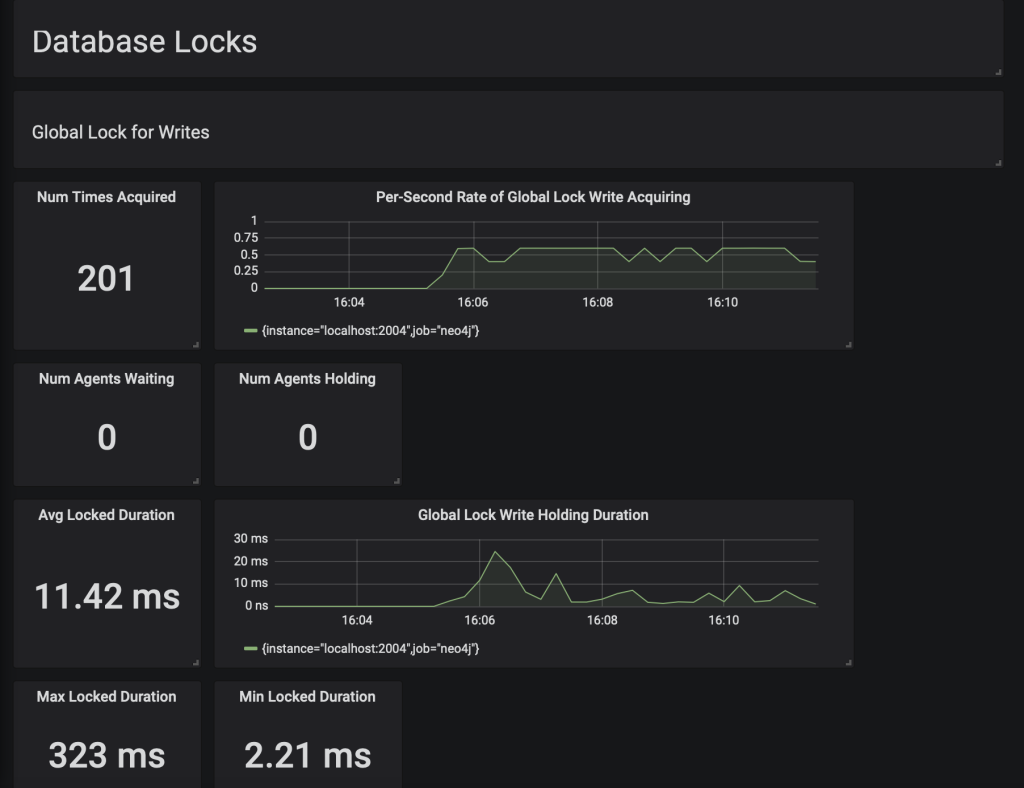Click resize handle of Num Agents Holding panel
Image resolution: width=1024 pixels, height=788 pixels.
397,481
